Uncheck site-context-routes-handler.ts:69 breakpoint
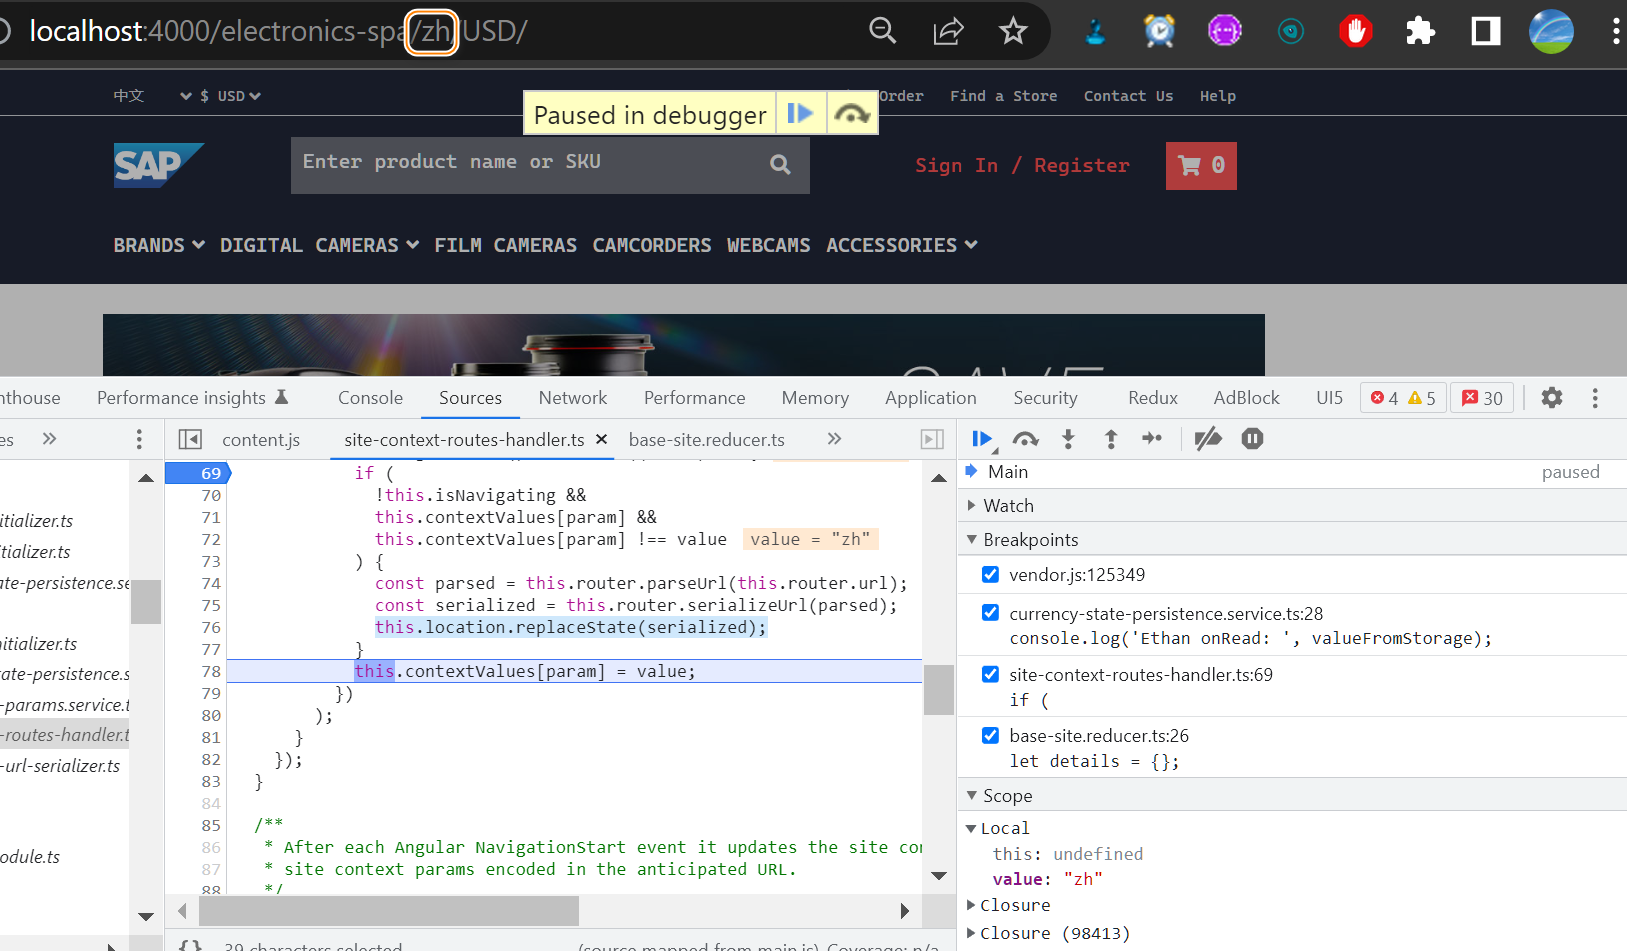This screenshot has height=951, width=1627. (990, 674)
